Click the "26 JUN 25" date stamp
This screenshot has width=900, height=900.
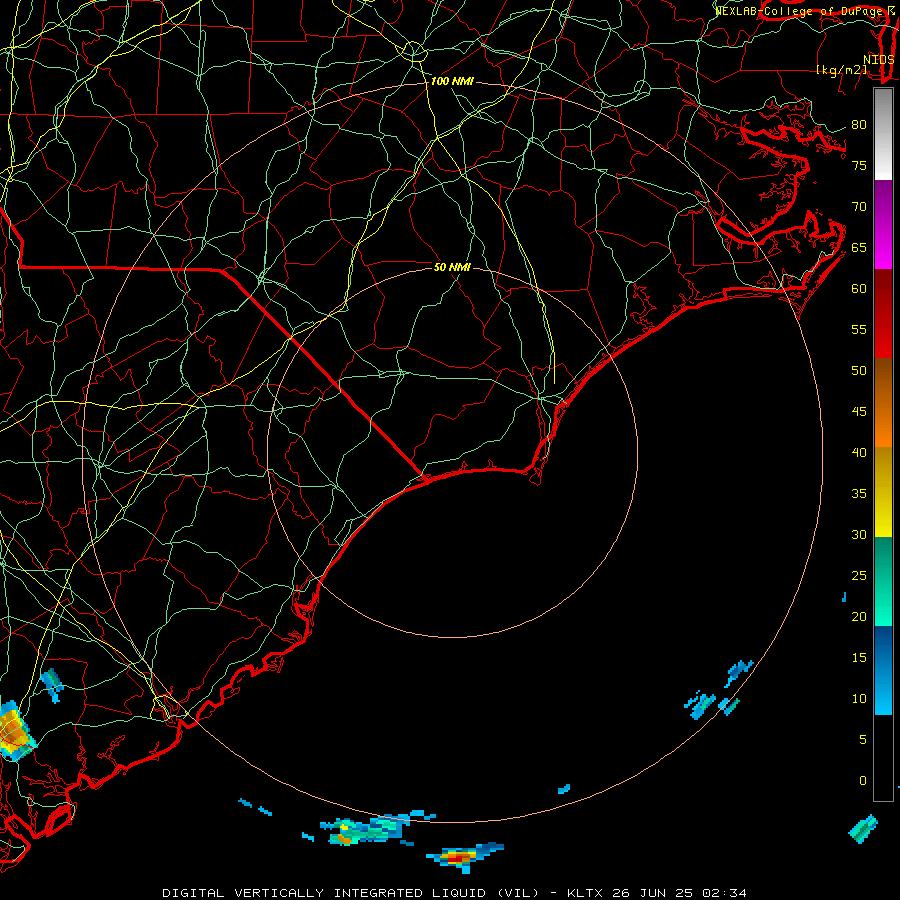654,893
